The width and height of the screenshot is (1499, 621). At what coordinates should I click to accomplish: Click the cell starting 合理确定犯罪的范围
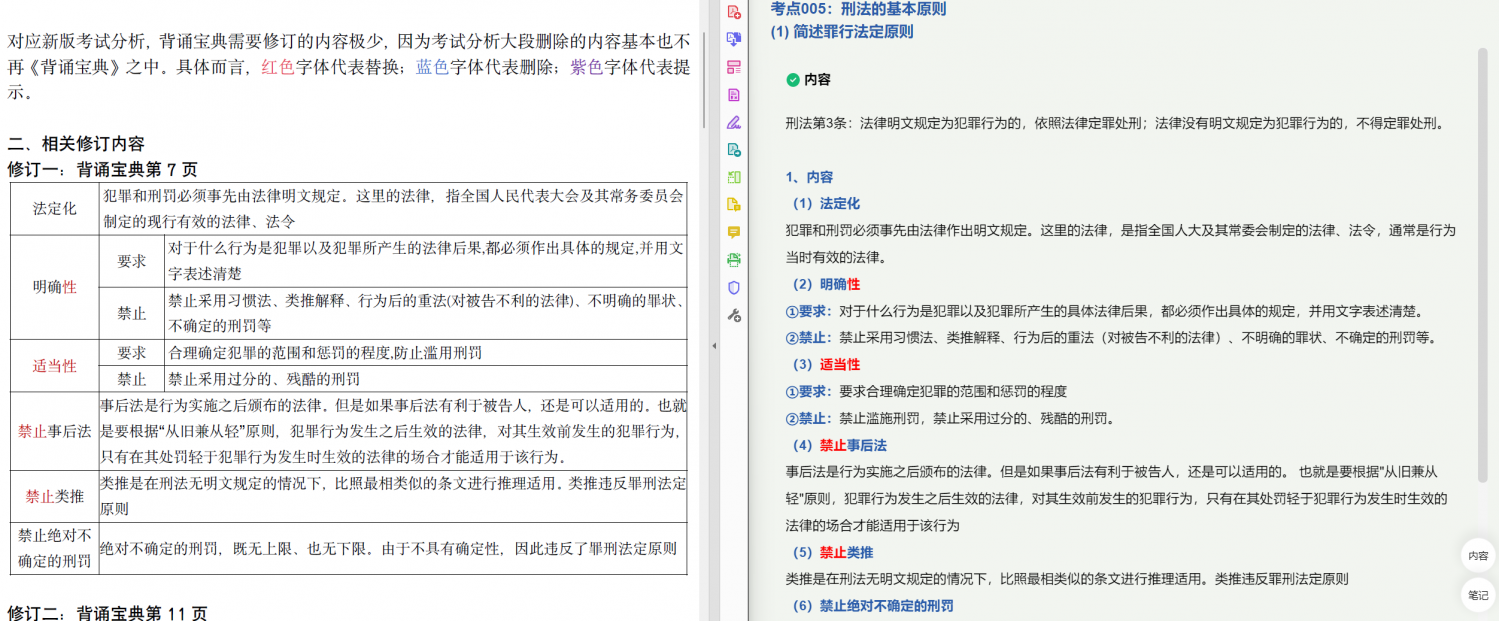(425, 353)
